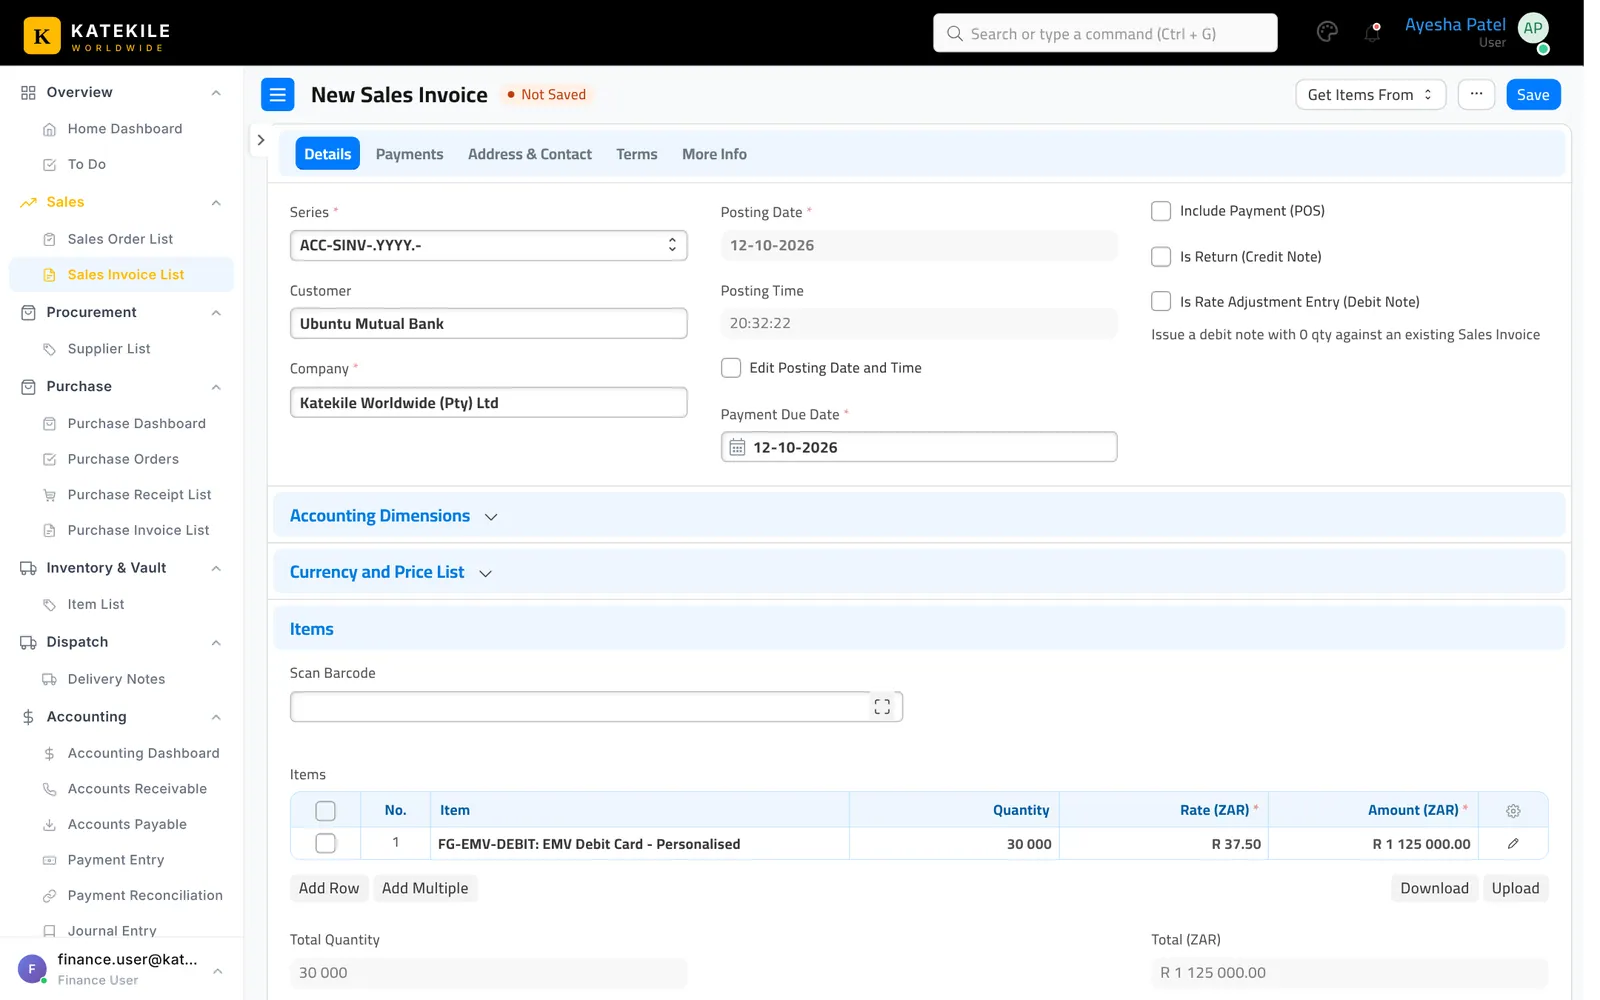
Task: Click the Payment Reconciliation icon
Action: [x=50, y=896]
